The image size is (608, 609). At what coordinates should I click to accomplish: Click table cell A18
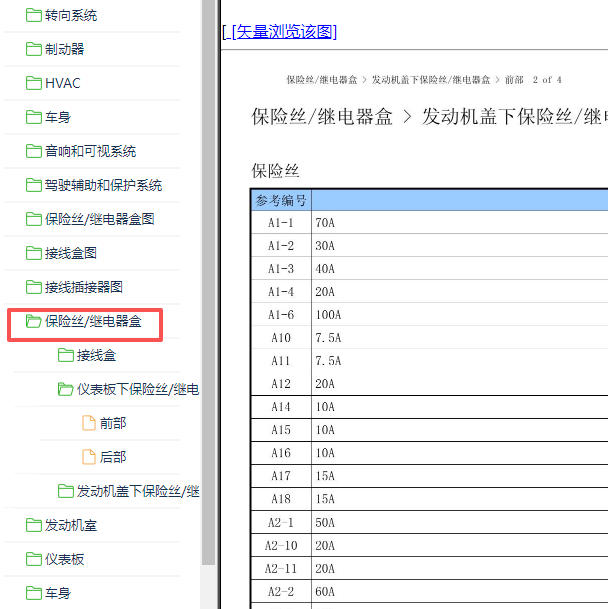pyautogui.click(x=281, y=499)
